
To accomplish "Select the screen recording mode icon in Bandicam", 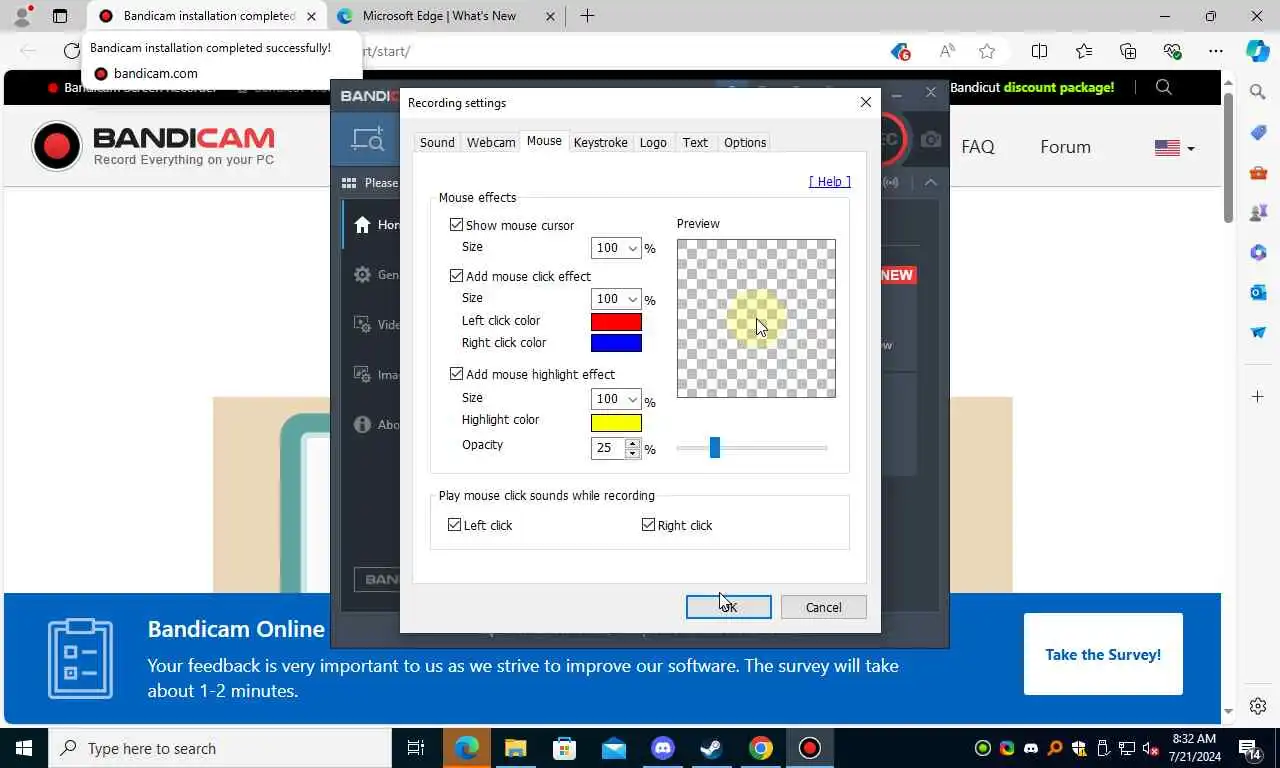I will click(x=367, y=140).
